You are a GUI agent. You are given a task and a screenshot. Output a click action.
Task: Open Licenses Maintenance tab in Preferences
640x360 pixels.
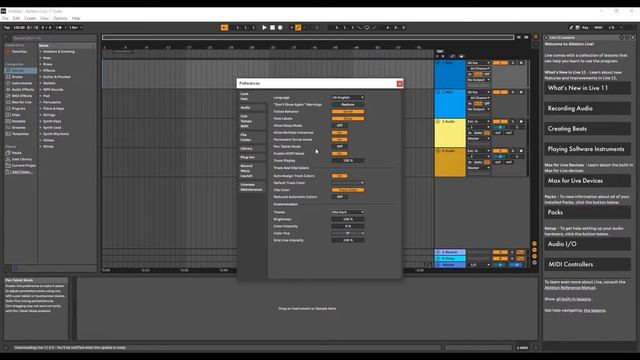tap(252, 187)
